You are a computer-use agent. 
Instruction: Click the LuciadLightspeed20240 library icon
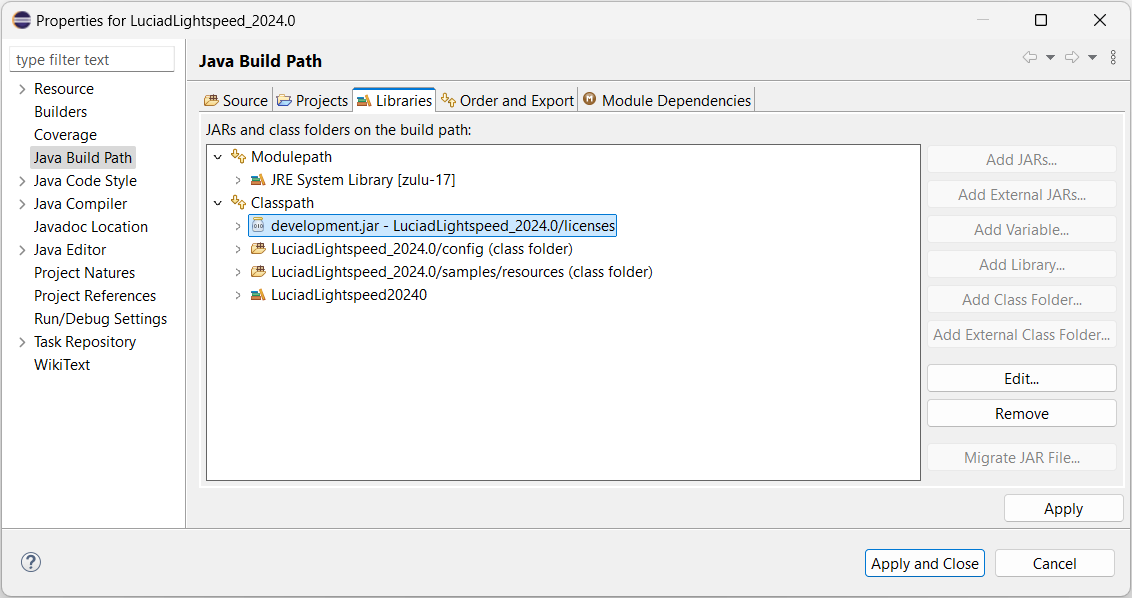click(x=258, y=295)
